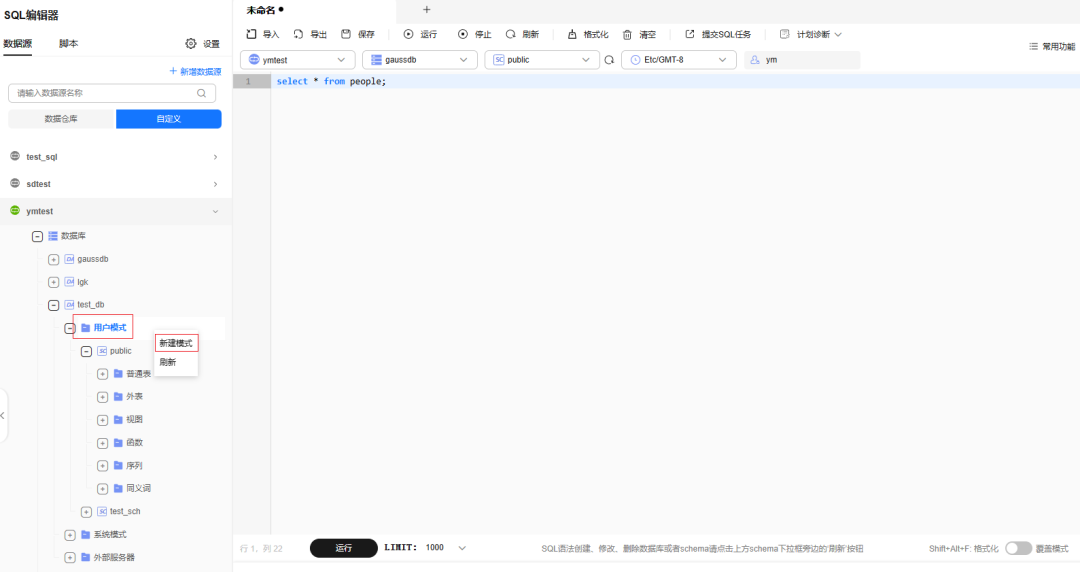
Task: Collapse the ymtest data source chevron
Action: click(x=216, y=211)
